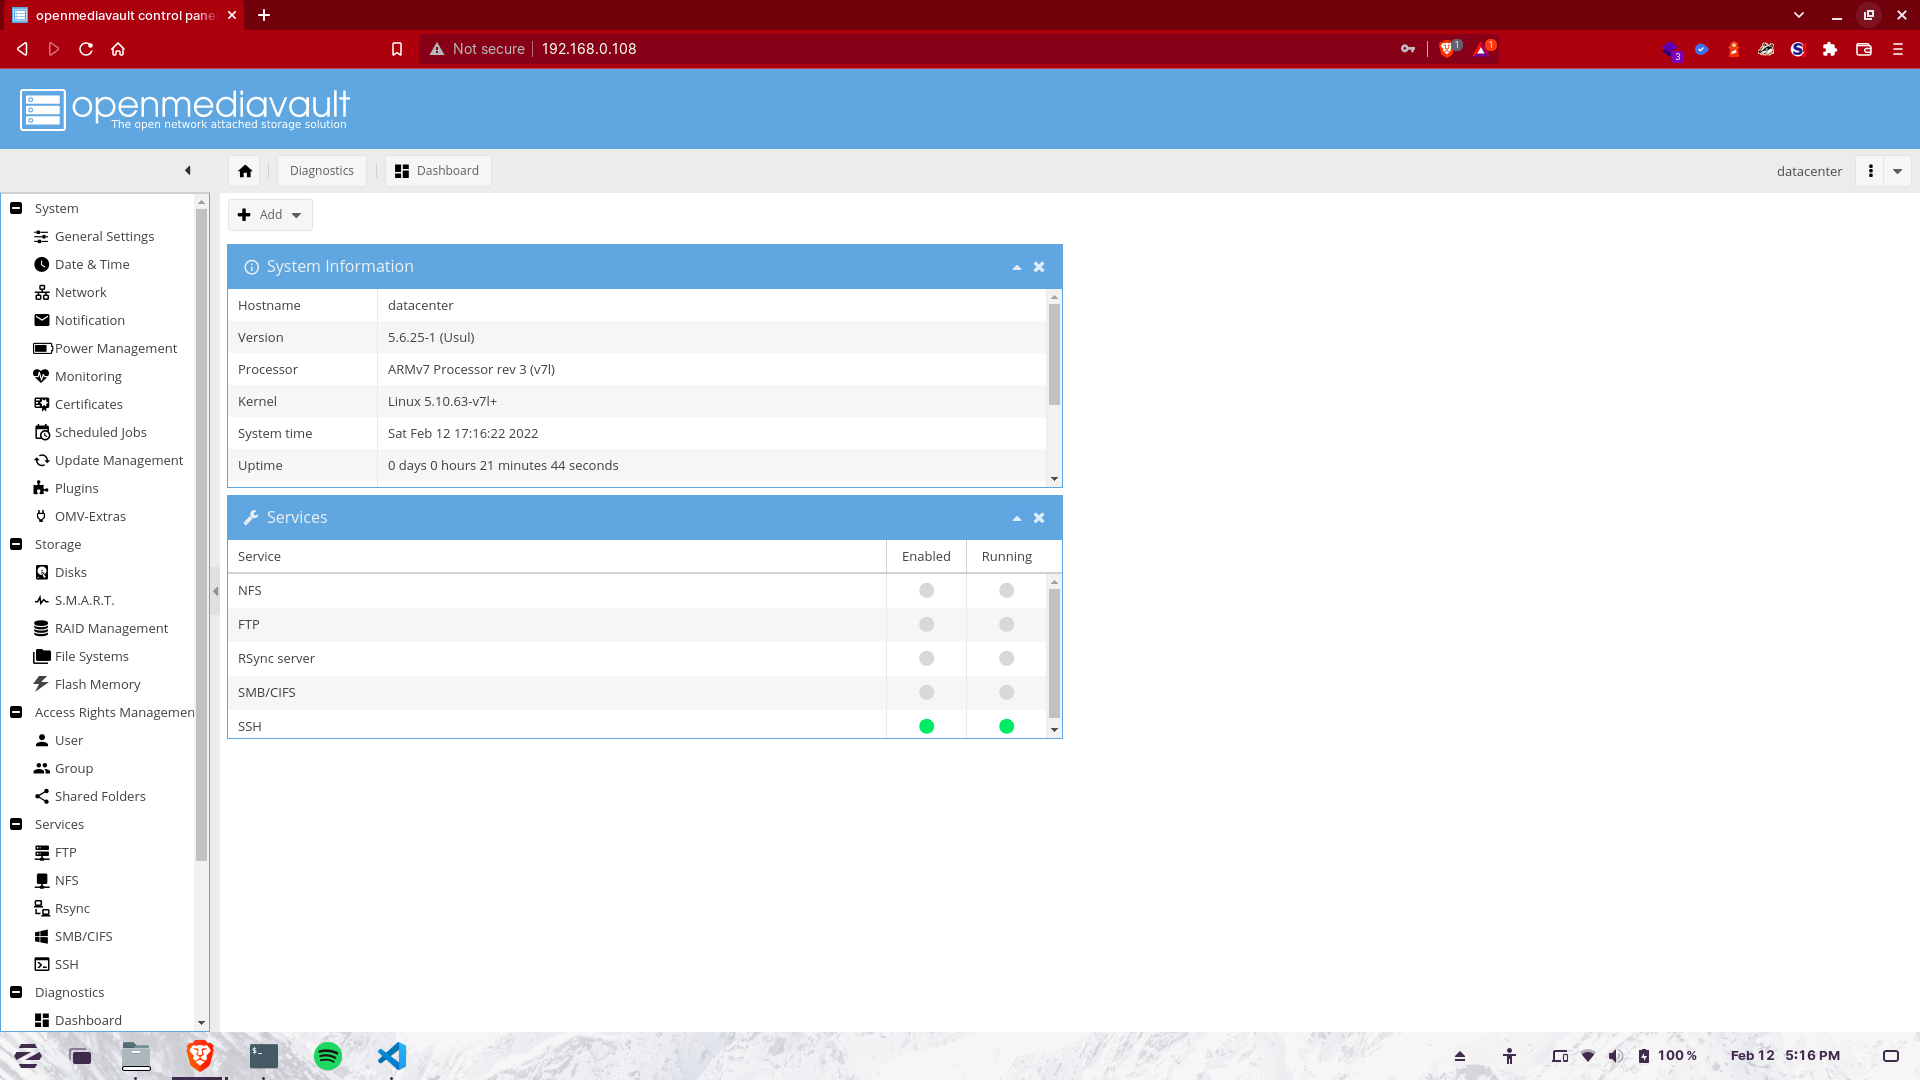Open the terminal from the taskbar

point(264,1056)
